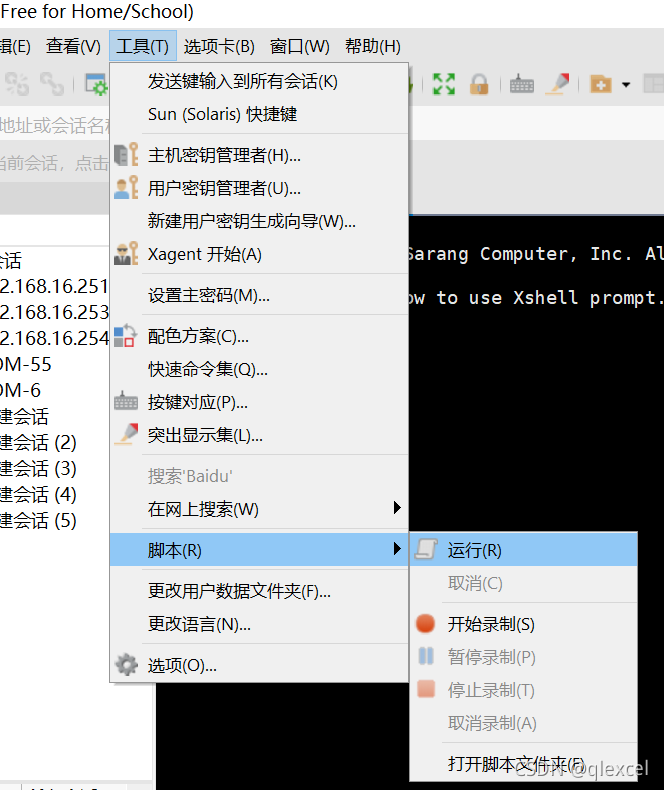Click the Xagent agent icon

pos(126,253)
